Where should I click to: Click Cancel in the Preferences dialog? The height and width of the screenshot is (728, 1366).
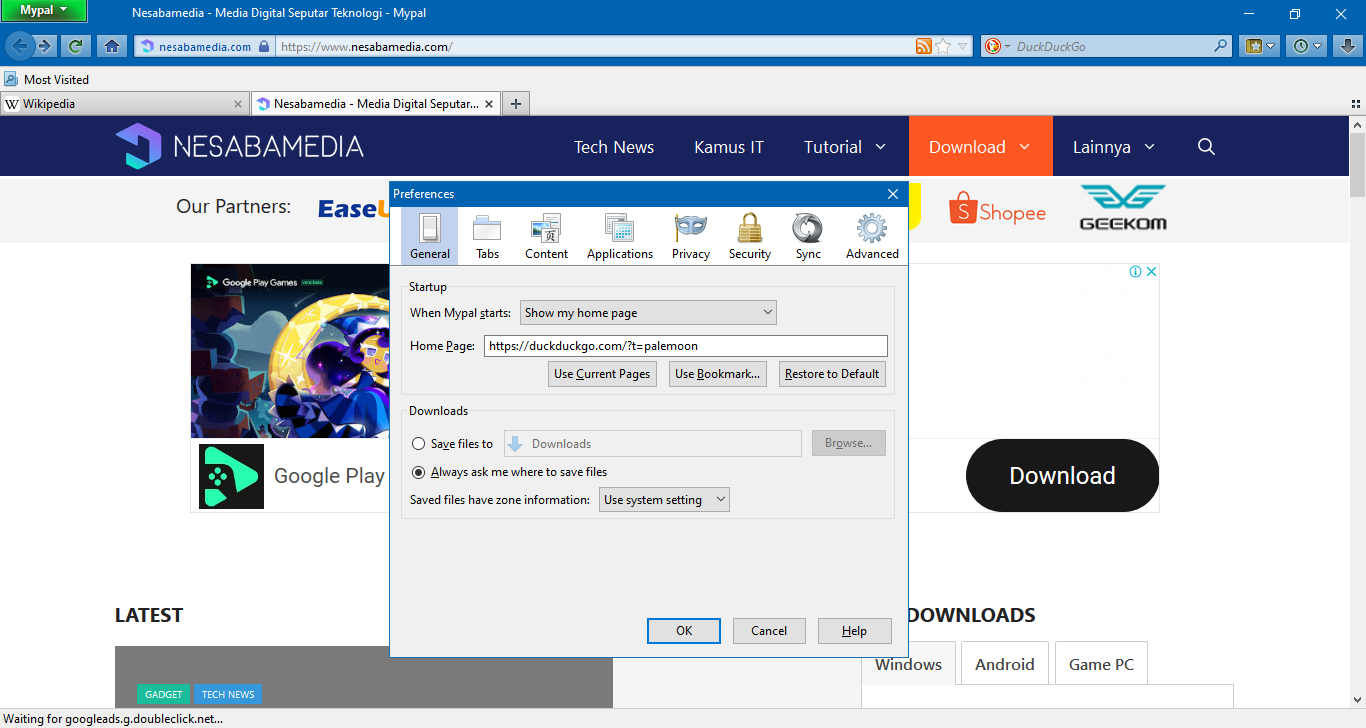click(769, 631)
